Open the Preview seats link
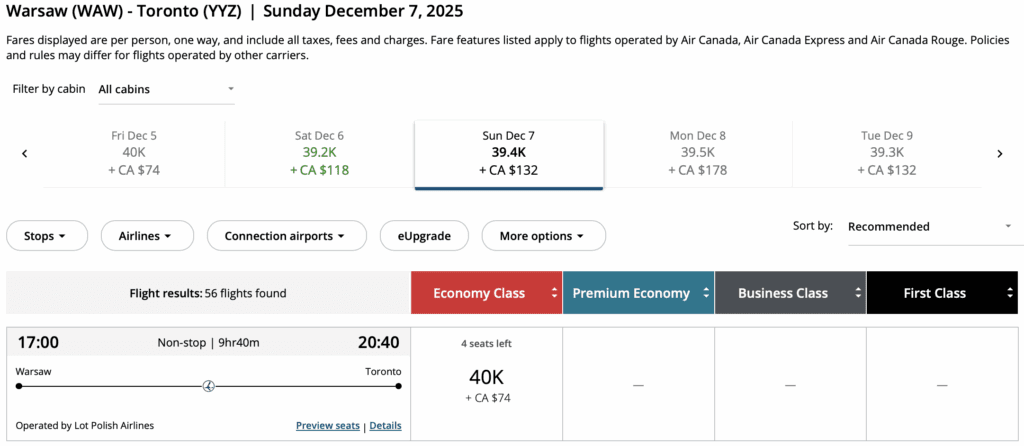This screenshot has height=446, width=1024. tap(327, 426)
